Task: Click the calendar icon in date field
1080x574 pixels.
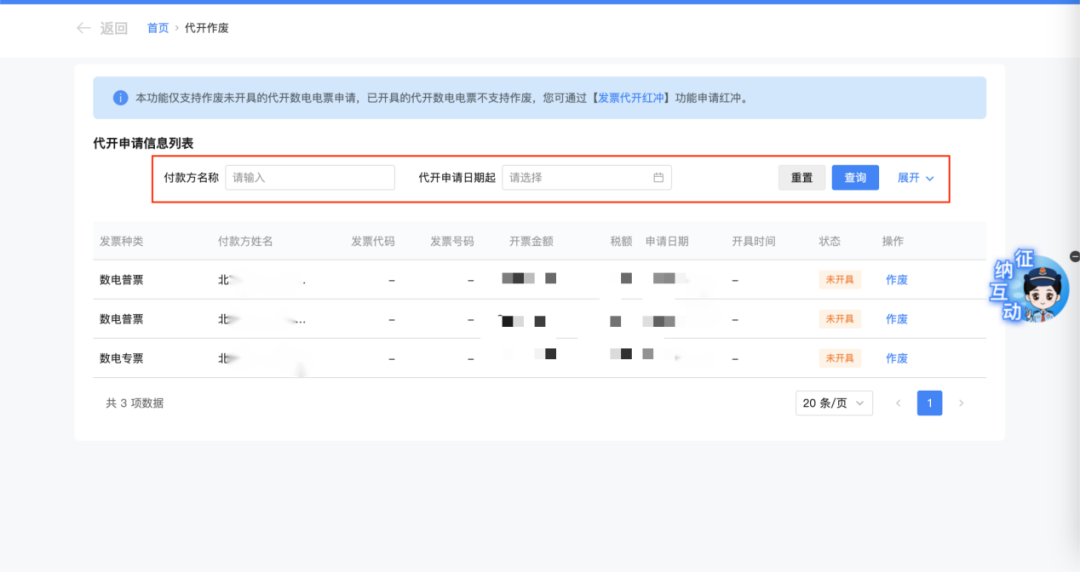Action: click(x=658, y=178)
